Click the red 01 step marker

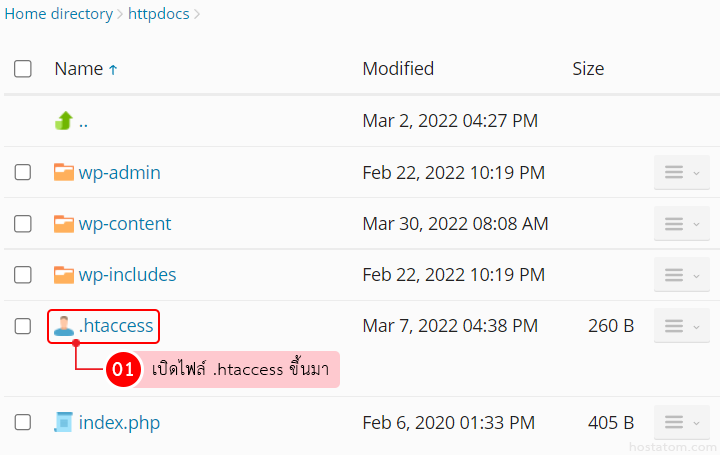pyautogui.click(x=122, y=369)
